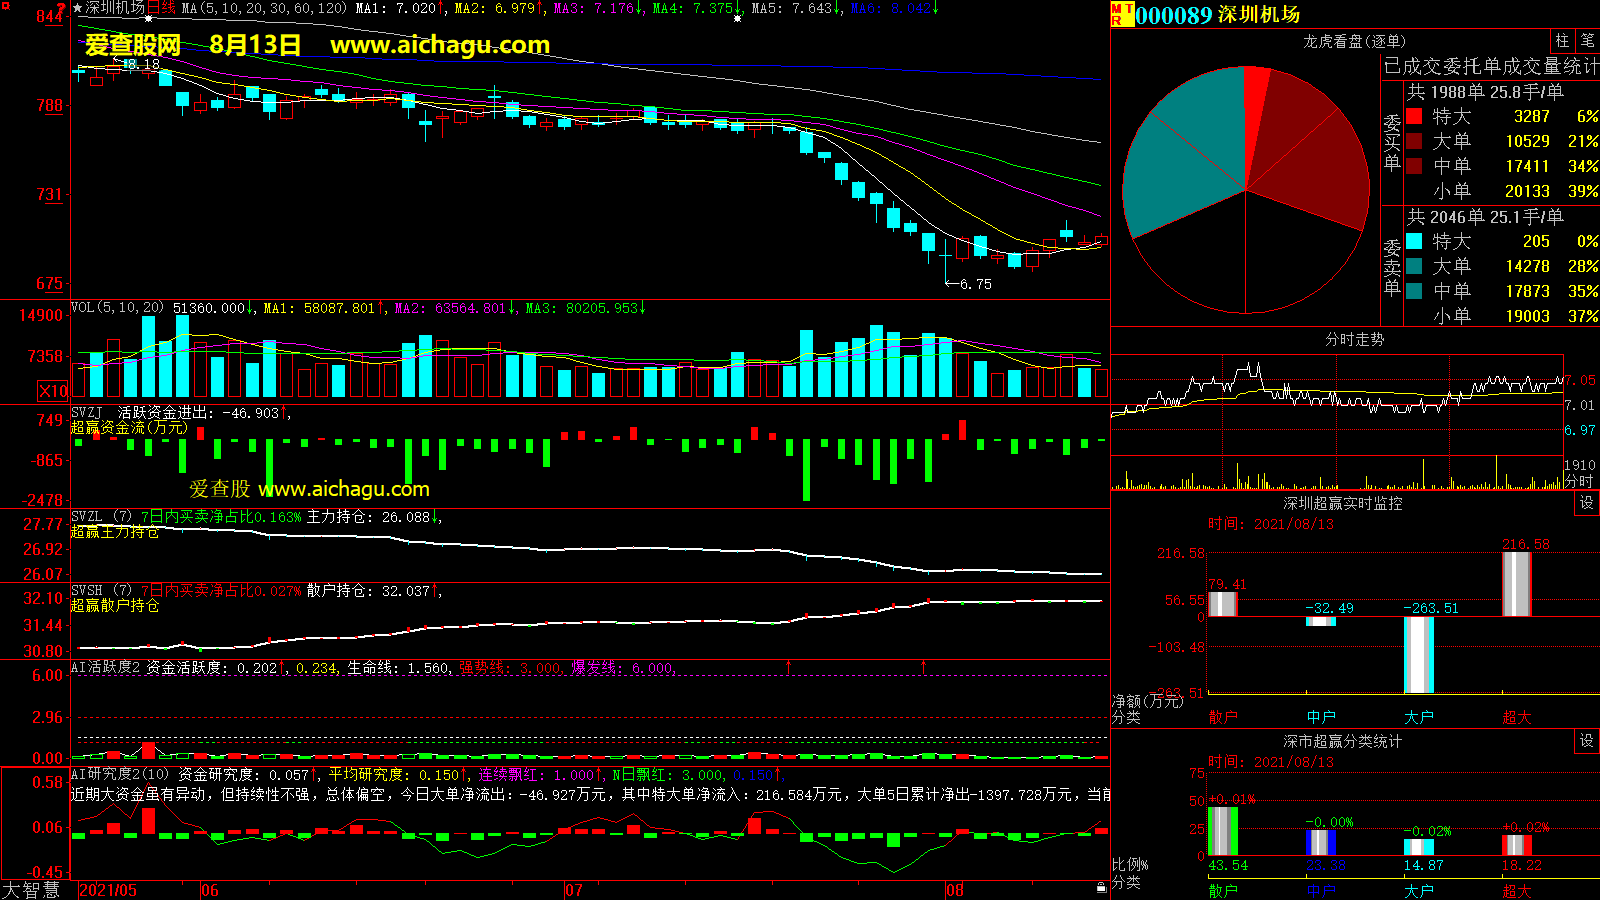
Task: Click the bright red 特大 buy-order swatch
Action: pos(1414,117)
